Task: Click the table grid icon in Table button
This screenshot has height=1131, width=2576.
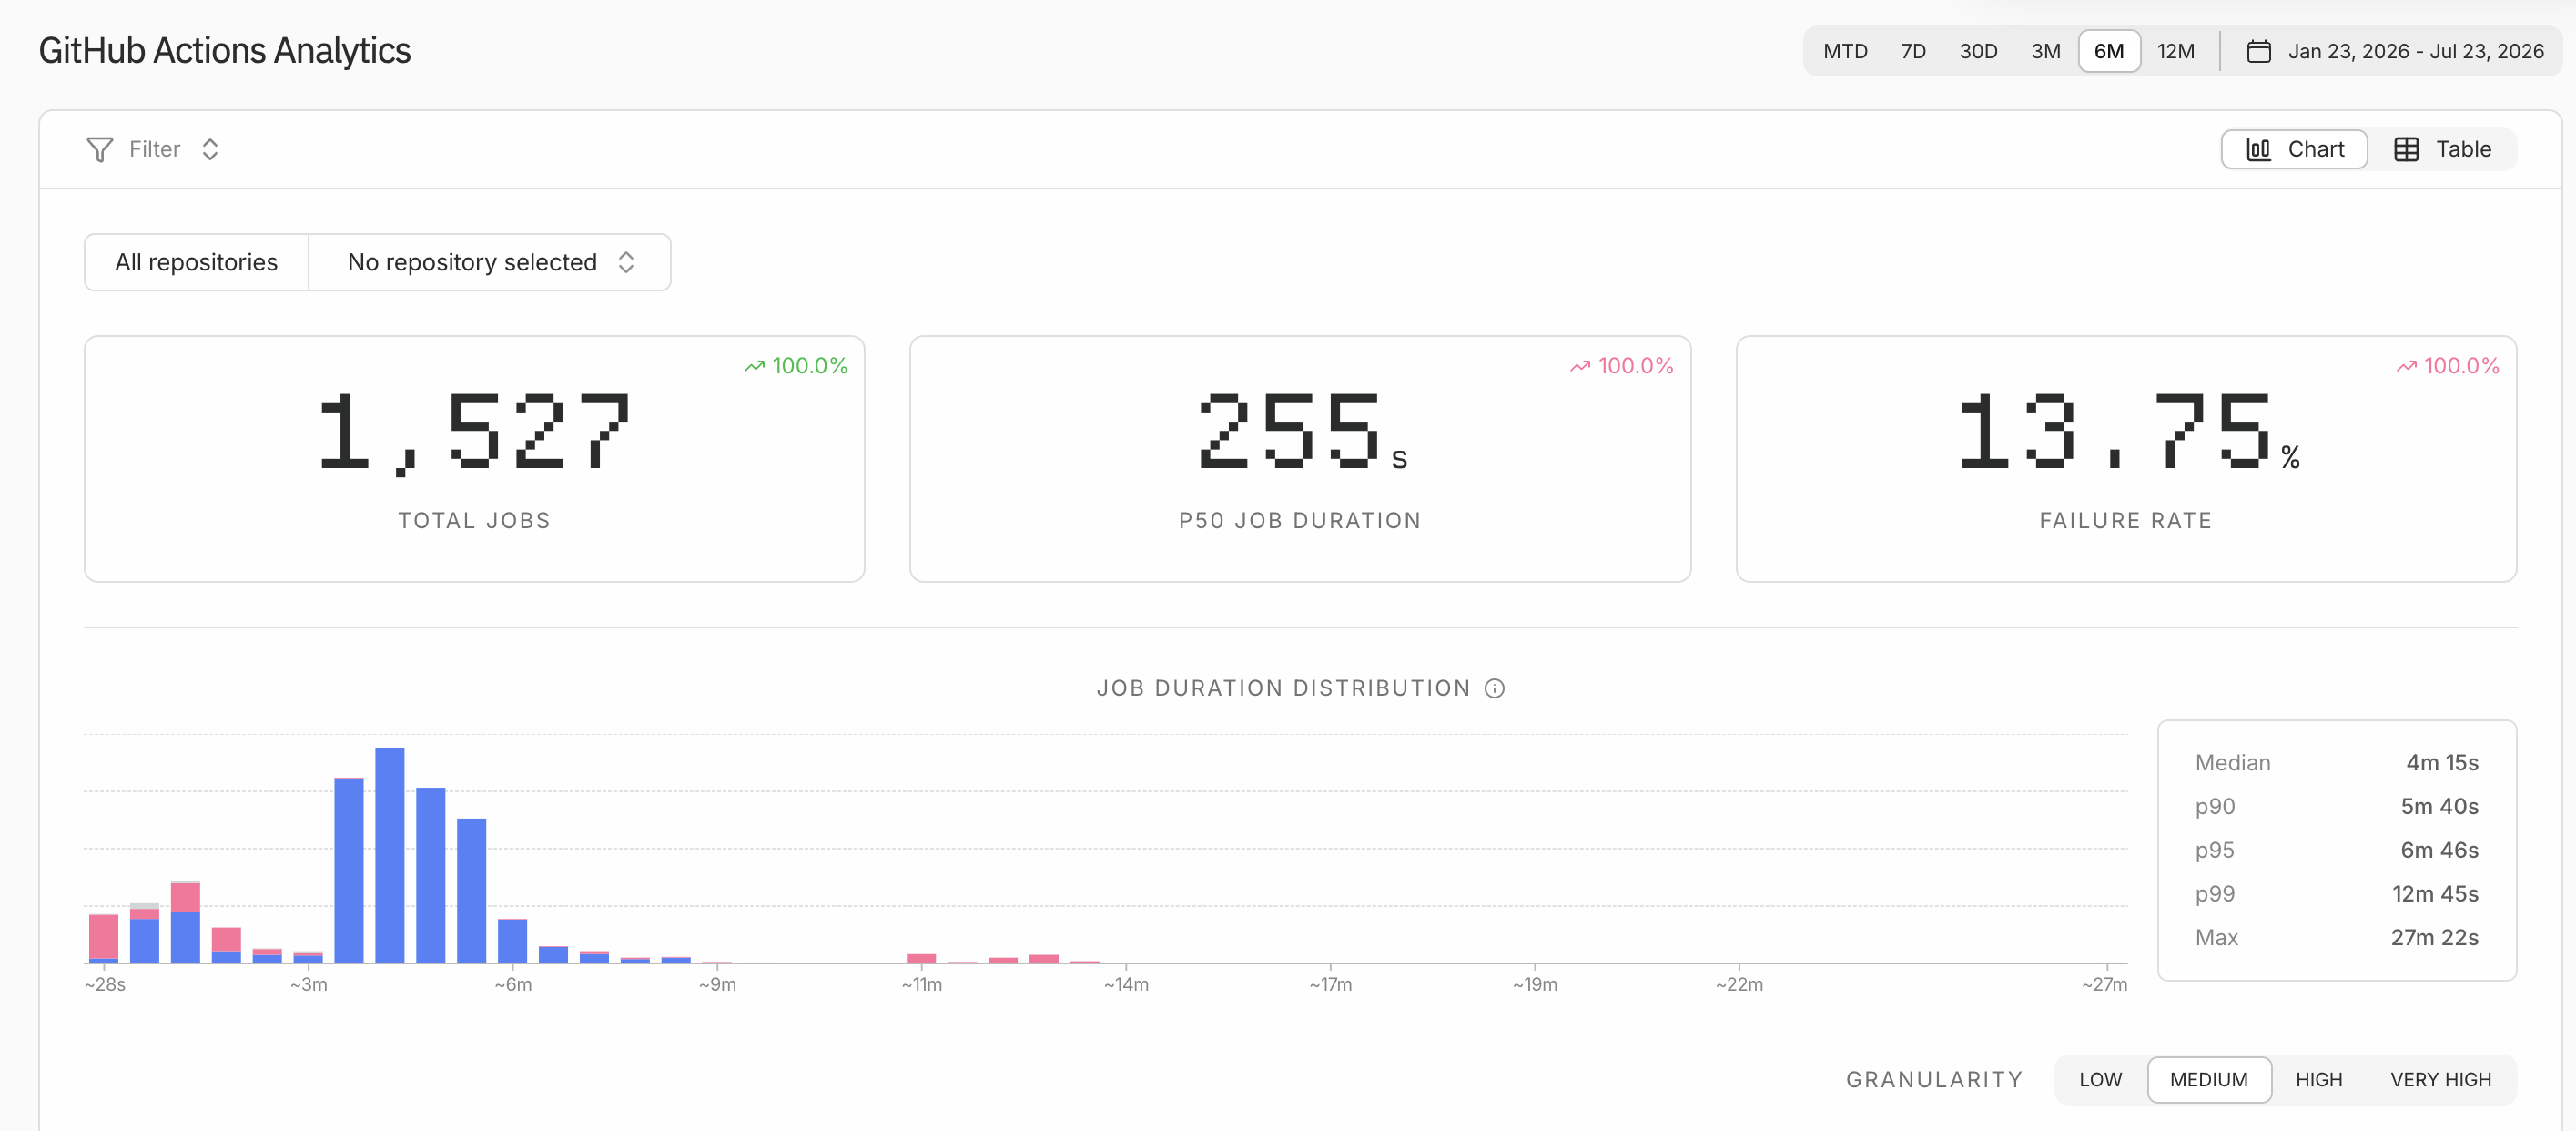Action: 2406,149
